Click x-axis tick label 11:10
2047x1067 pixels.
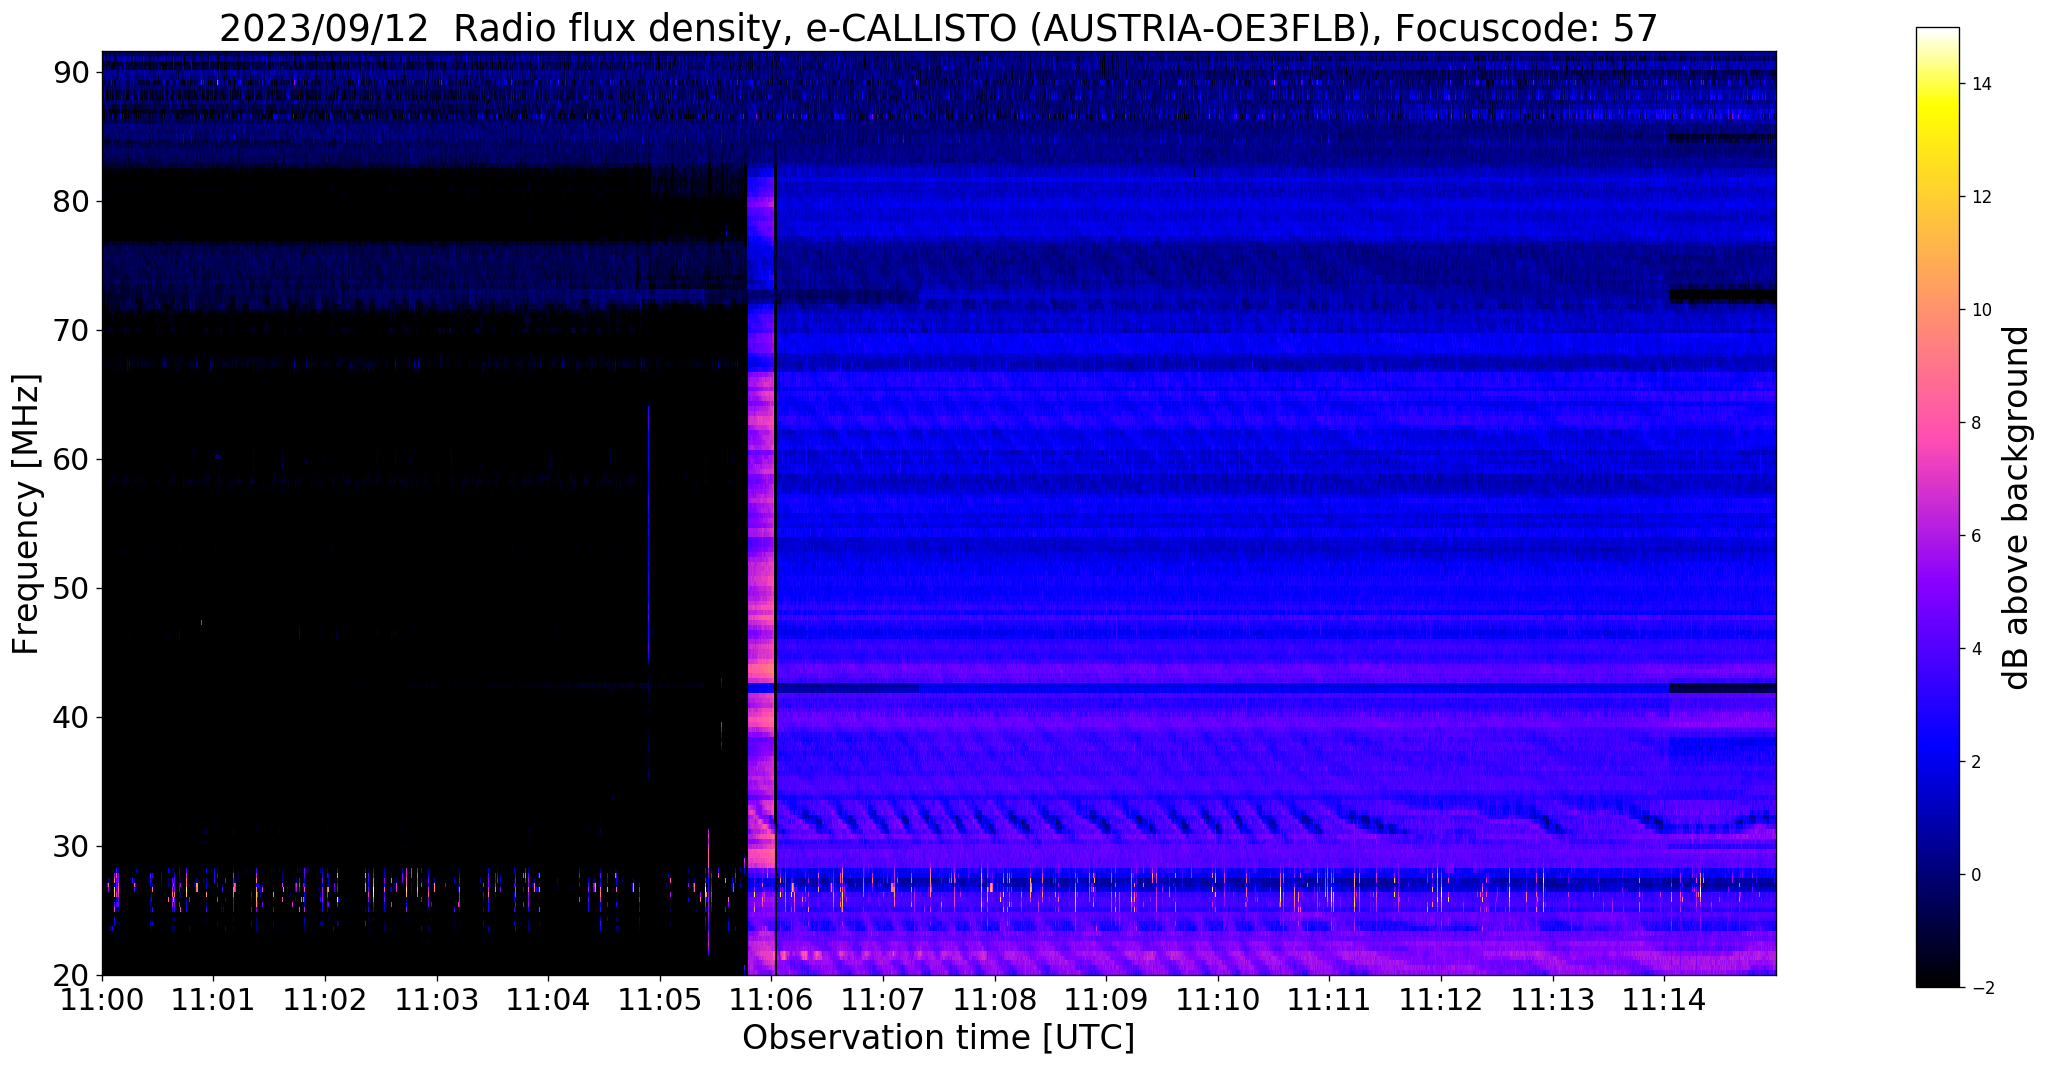point(1218,999)
